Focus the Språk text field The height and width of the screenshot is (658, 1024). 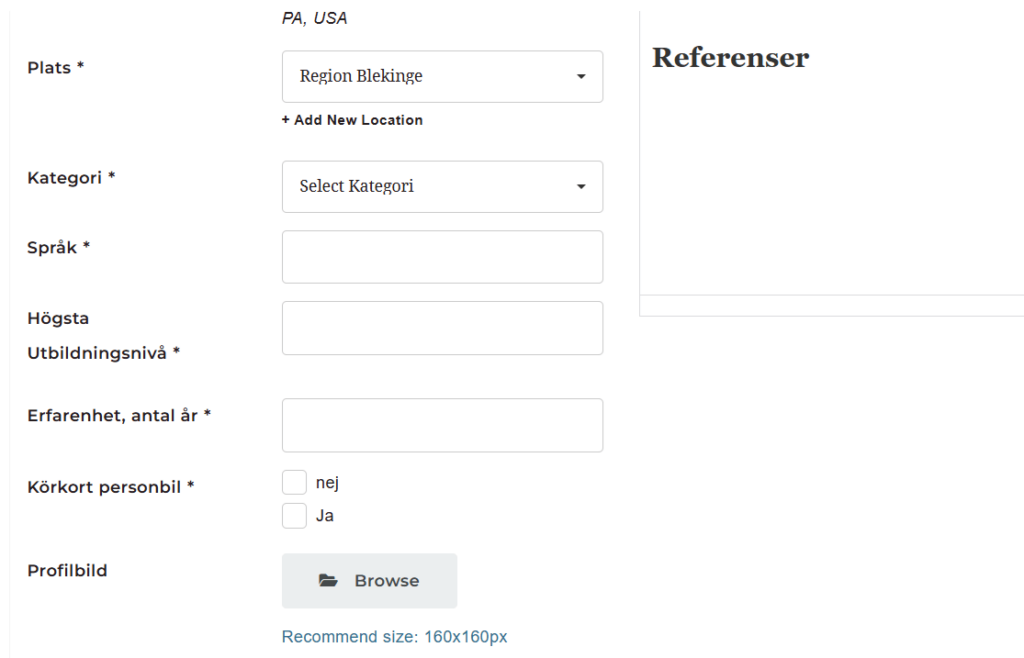pos(442,257)
